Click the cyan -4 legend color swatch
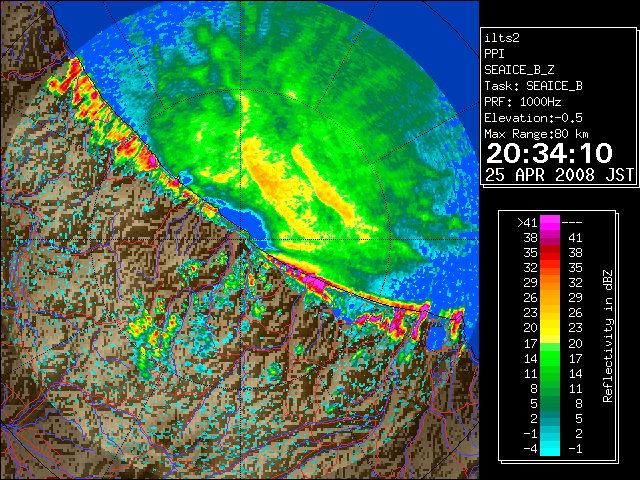Viewport: 640px width, 480px height. pos(550,449)
